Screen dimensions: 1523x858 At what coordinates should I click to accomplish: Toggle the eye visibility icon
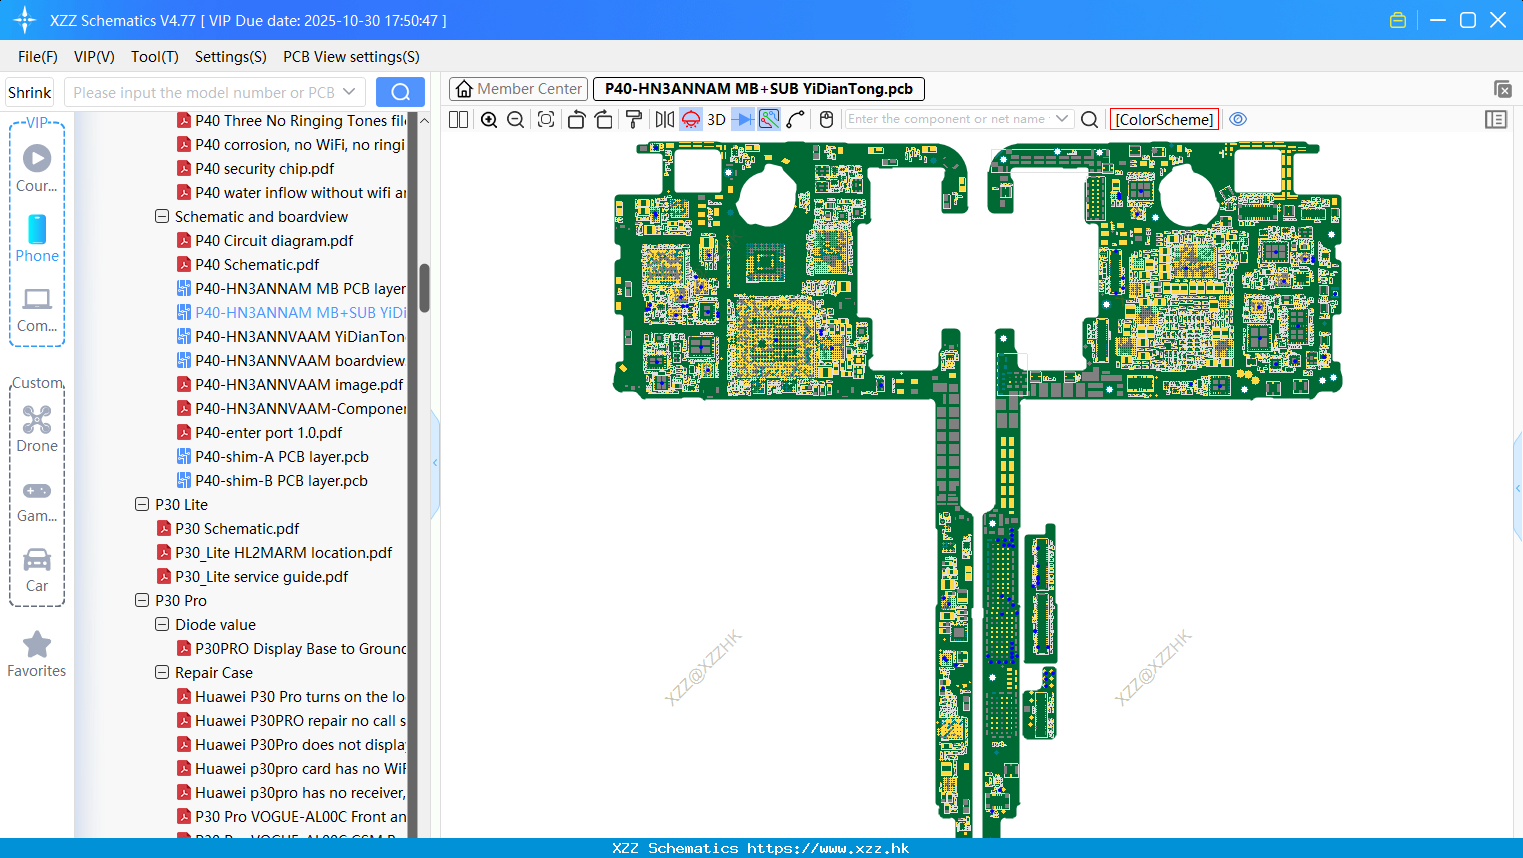pyautogui.click(x=1238, y=119)
